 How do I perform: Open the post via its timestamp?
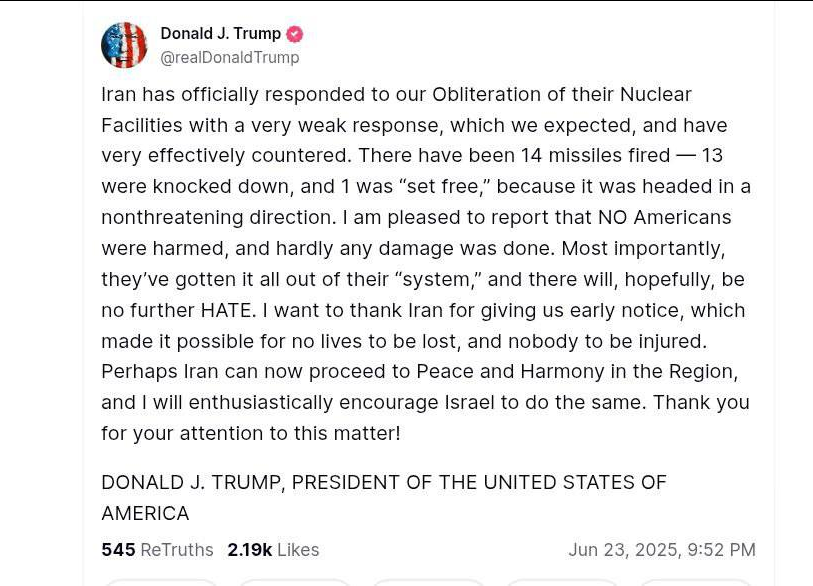(x=662, y=549)
